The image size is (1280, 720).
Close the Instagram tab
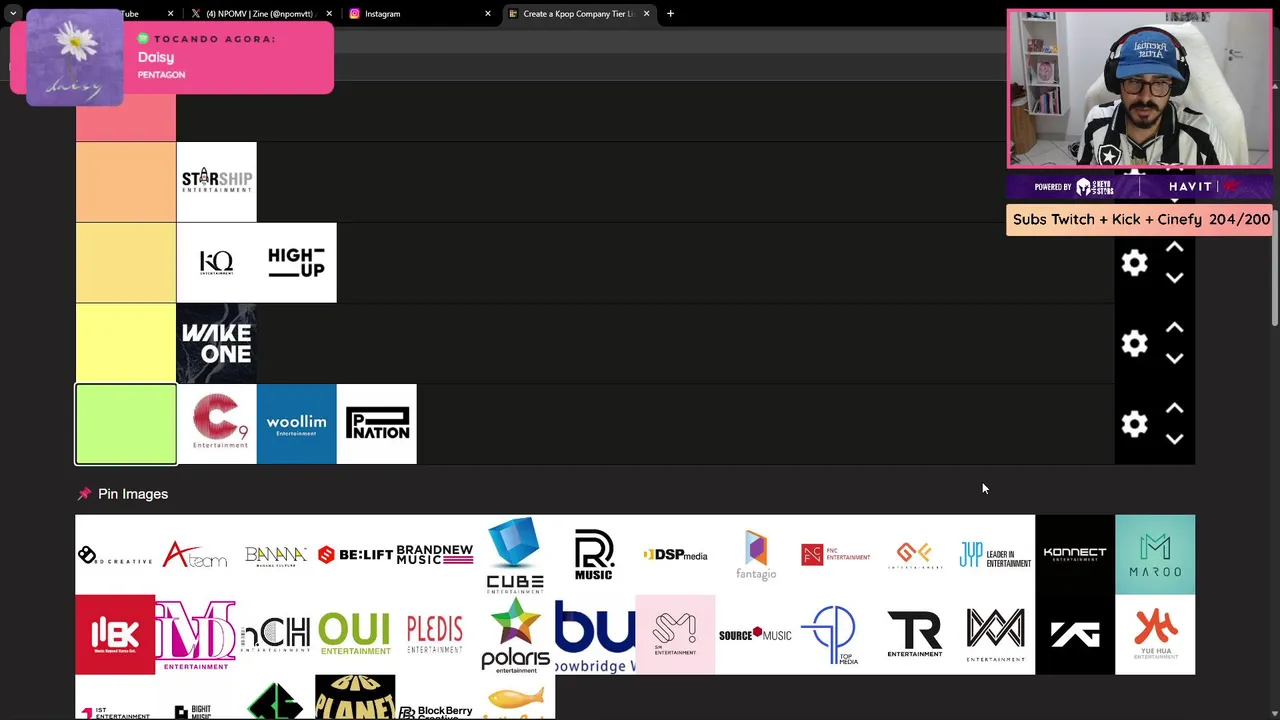[x=488, y=14]
